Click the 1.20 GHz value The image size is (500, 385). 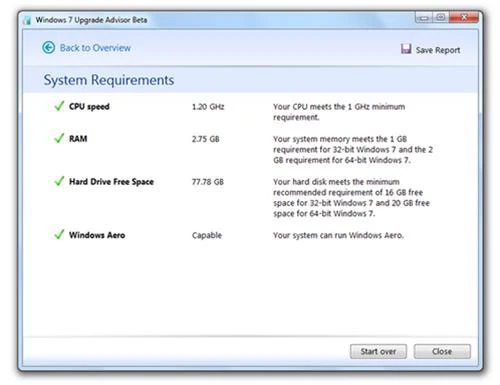click(x=208, y=107)
